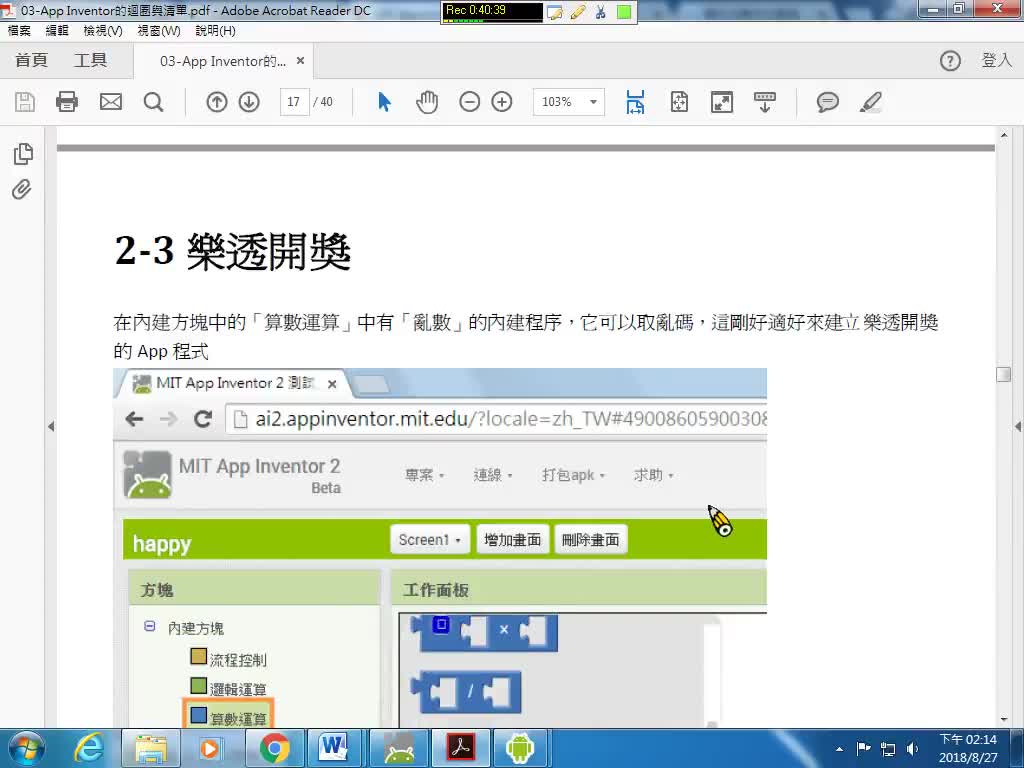The height and width of the screenshot is (768, 1024).
Task: Open the 檔案 menu
Action: pos(20,31)
